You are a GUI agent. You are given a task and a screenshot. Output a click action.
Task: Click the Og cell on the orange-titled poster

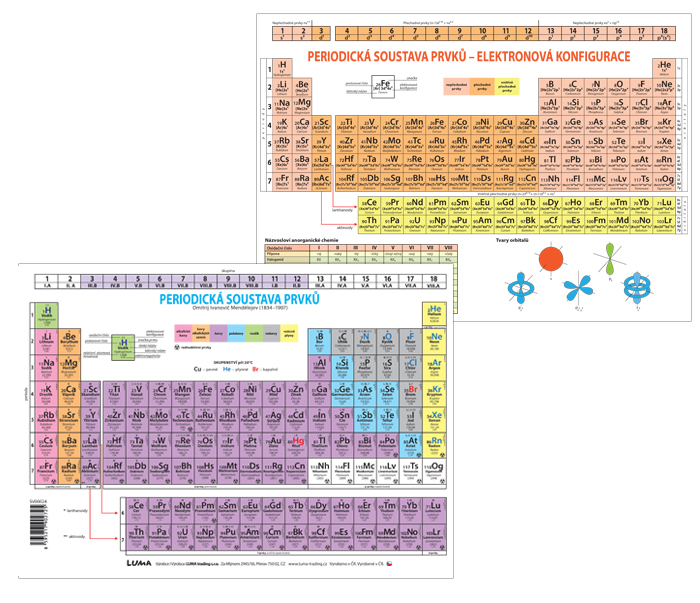click(664, 182)
